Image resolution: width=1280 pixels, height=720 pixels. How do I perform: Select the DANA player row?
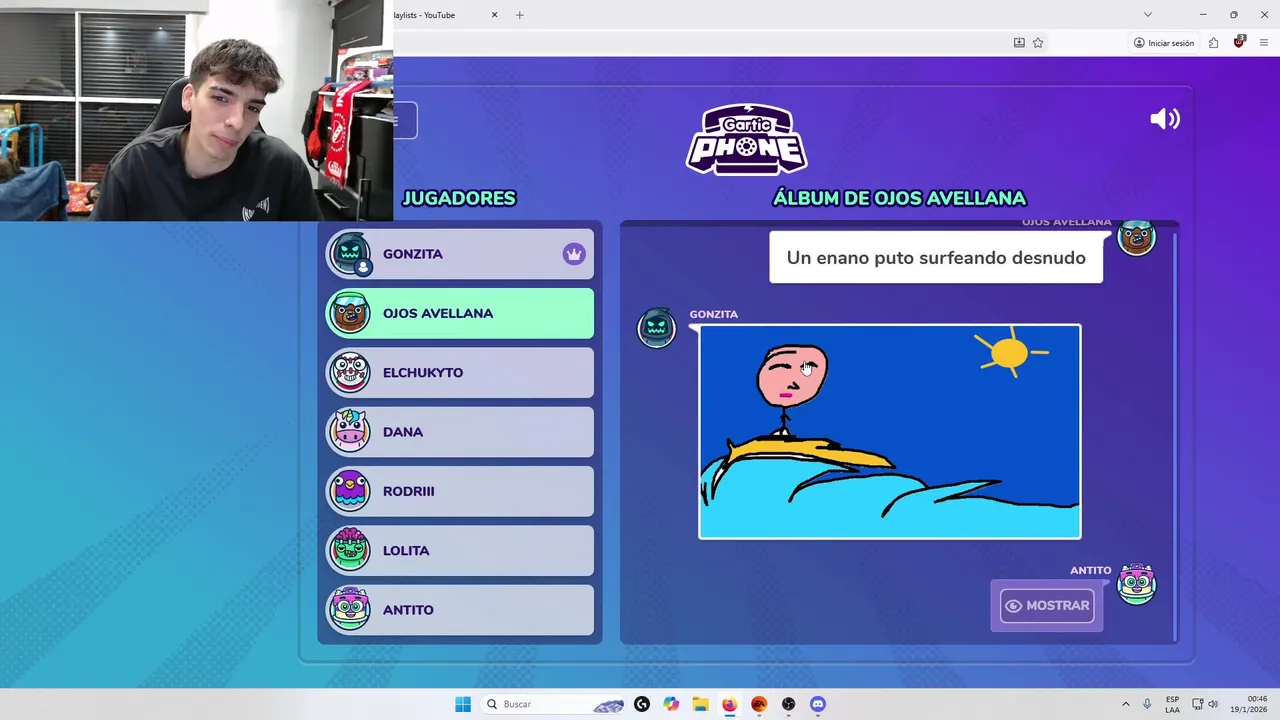(460, 432)
